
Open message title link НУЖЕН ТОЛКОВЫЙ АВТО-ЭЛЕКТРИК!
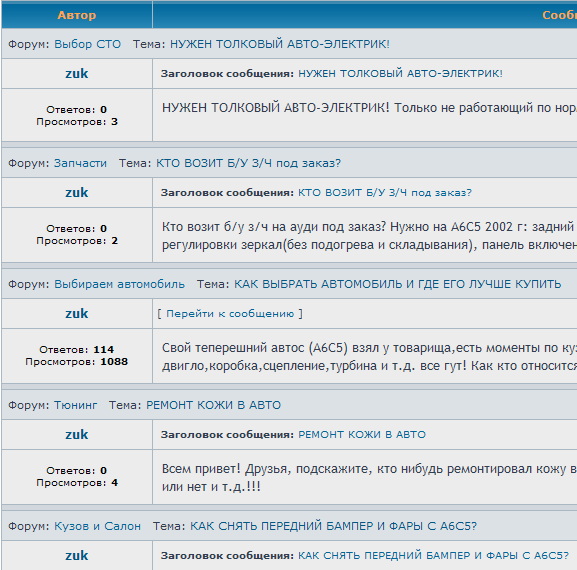[x=400, y=74]
